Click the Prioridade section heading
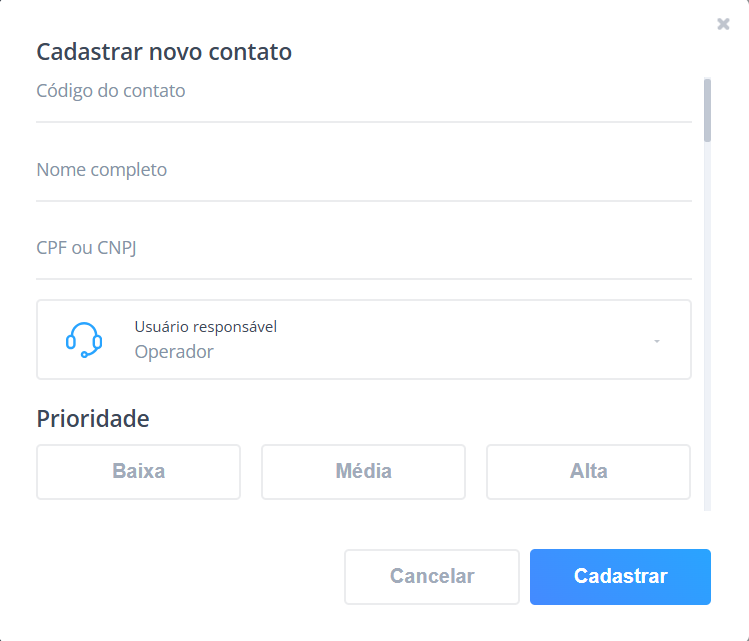 93,419
